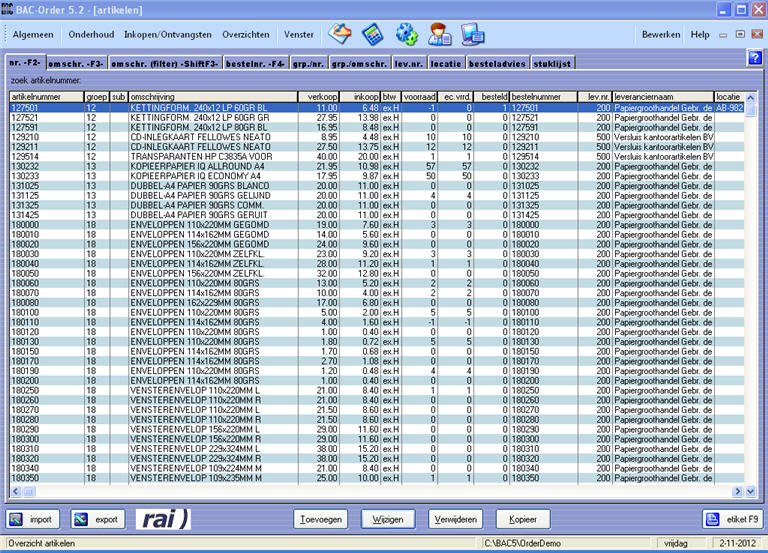The height and width of the screenshot is (553, 768).
Task: Open the Overzichten menu
Action: (246, 34)
